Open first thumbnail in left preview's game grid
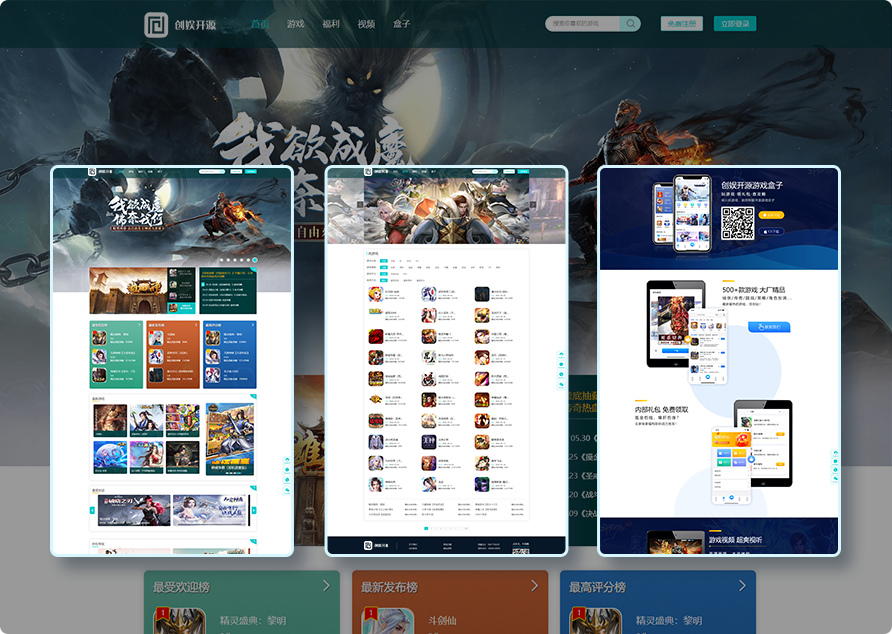The width and height of the screenshot is (892, 634). tap(110, 421)
